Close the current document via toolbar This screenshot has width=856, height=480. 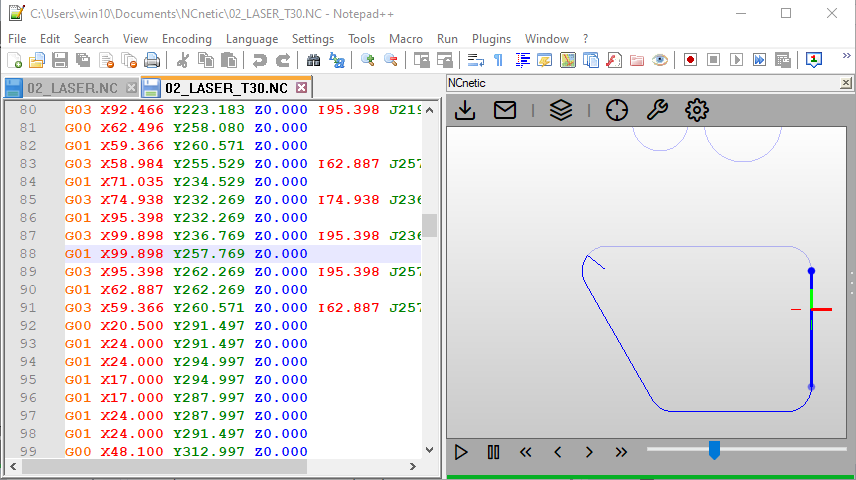(x=106, y=60)
